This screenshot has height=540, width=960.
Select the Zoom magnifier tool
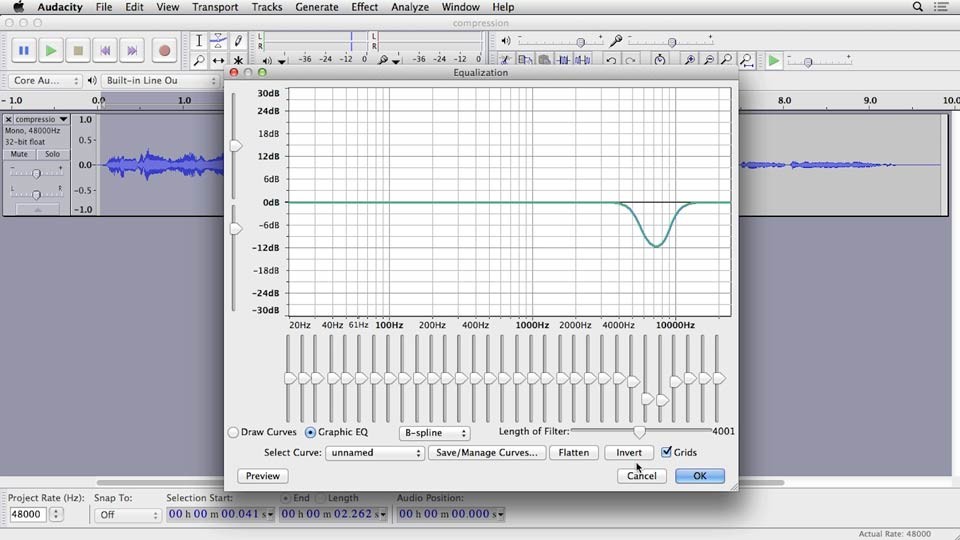pyautogui.click(x=199, y=61)
